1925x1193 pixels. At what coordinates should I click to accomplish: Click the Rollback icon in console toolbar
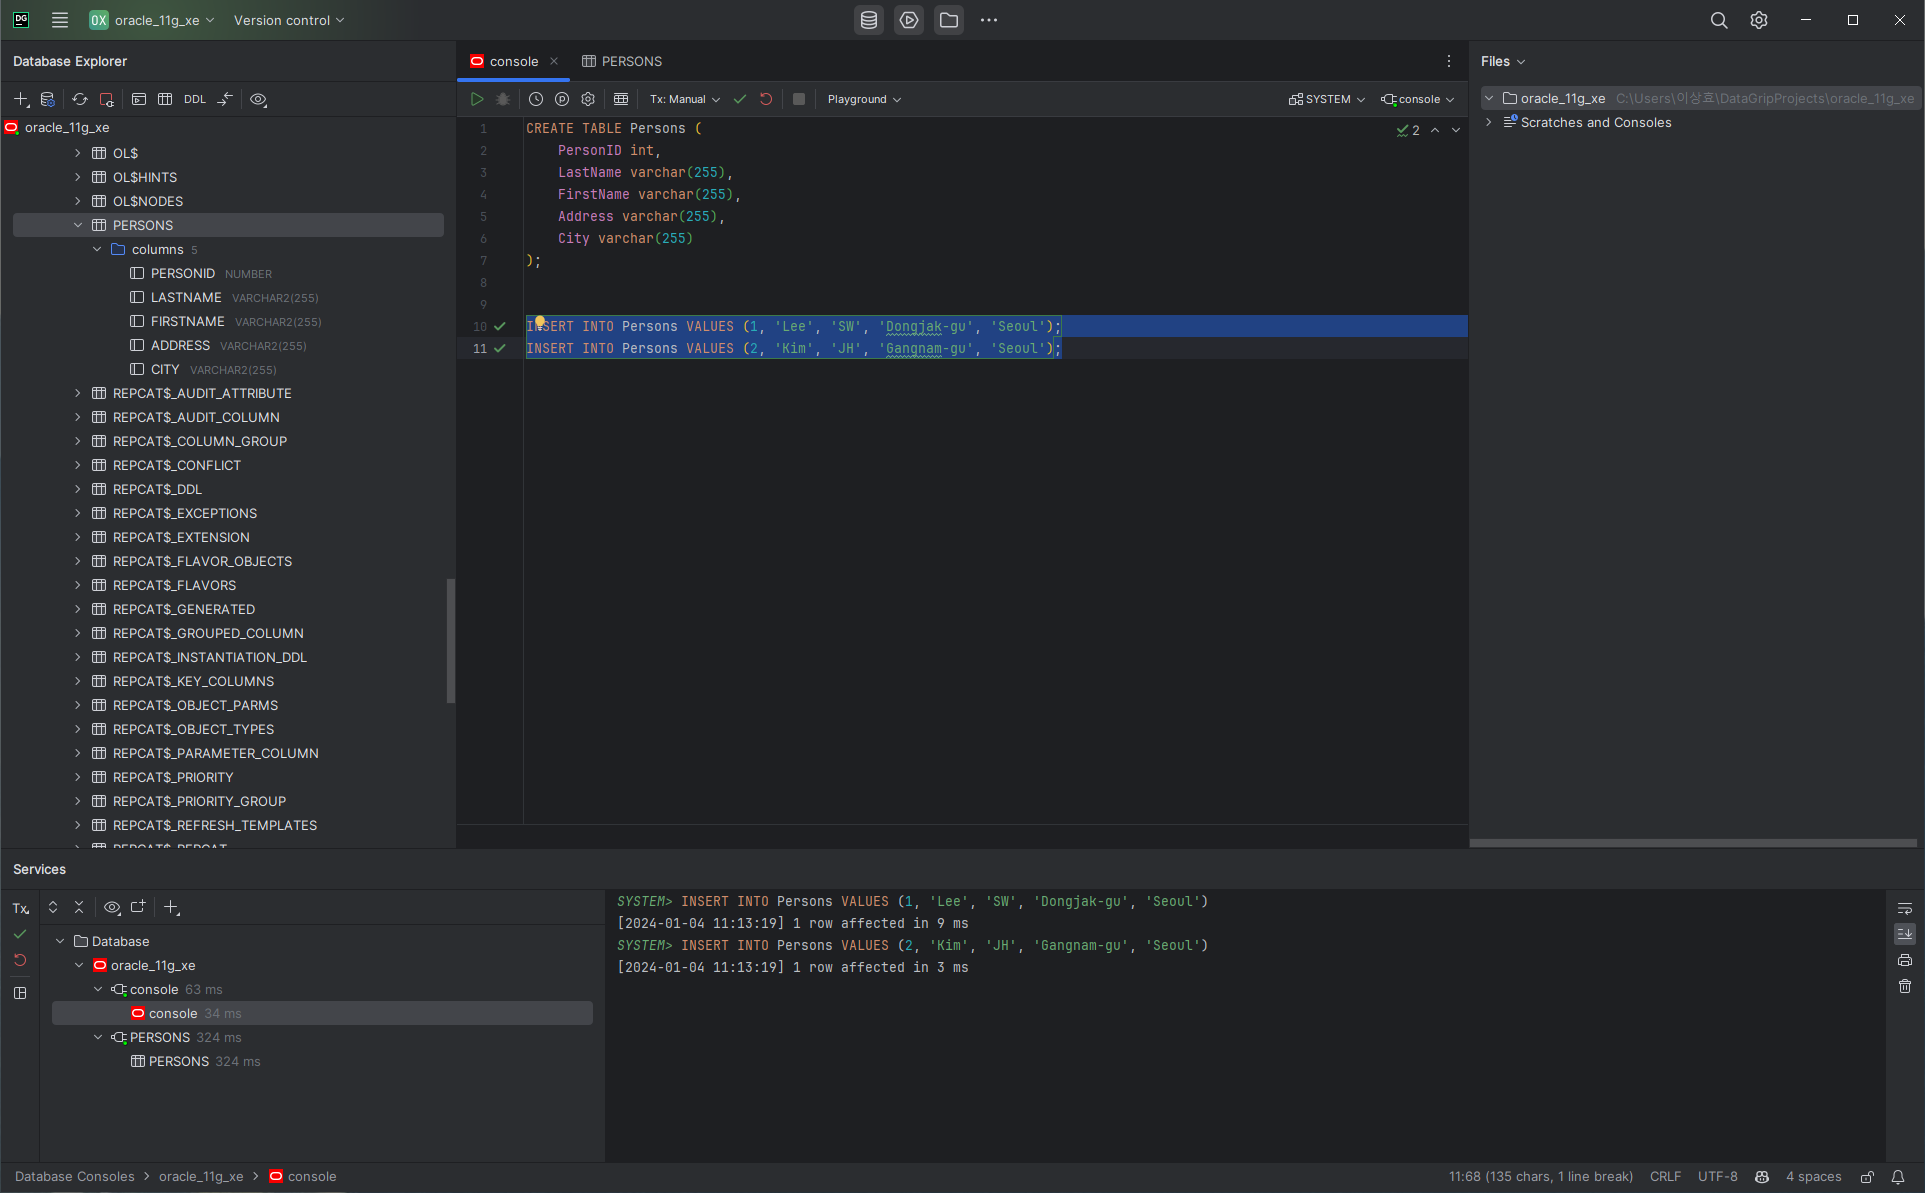[766, 99]
